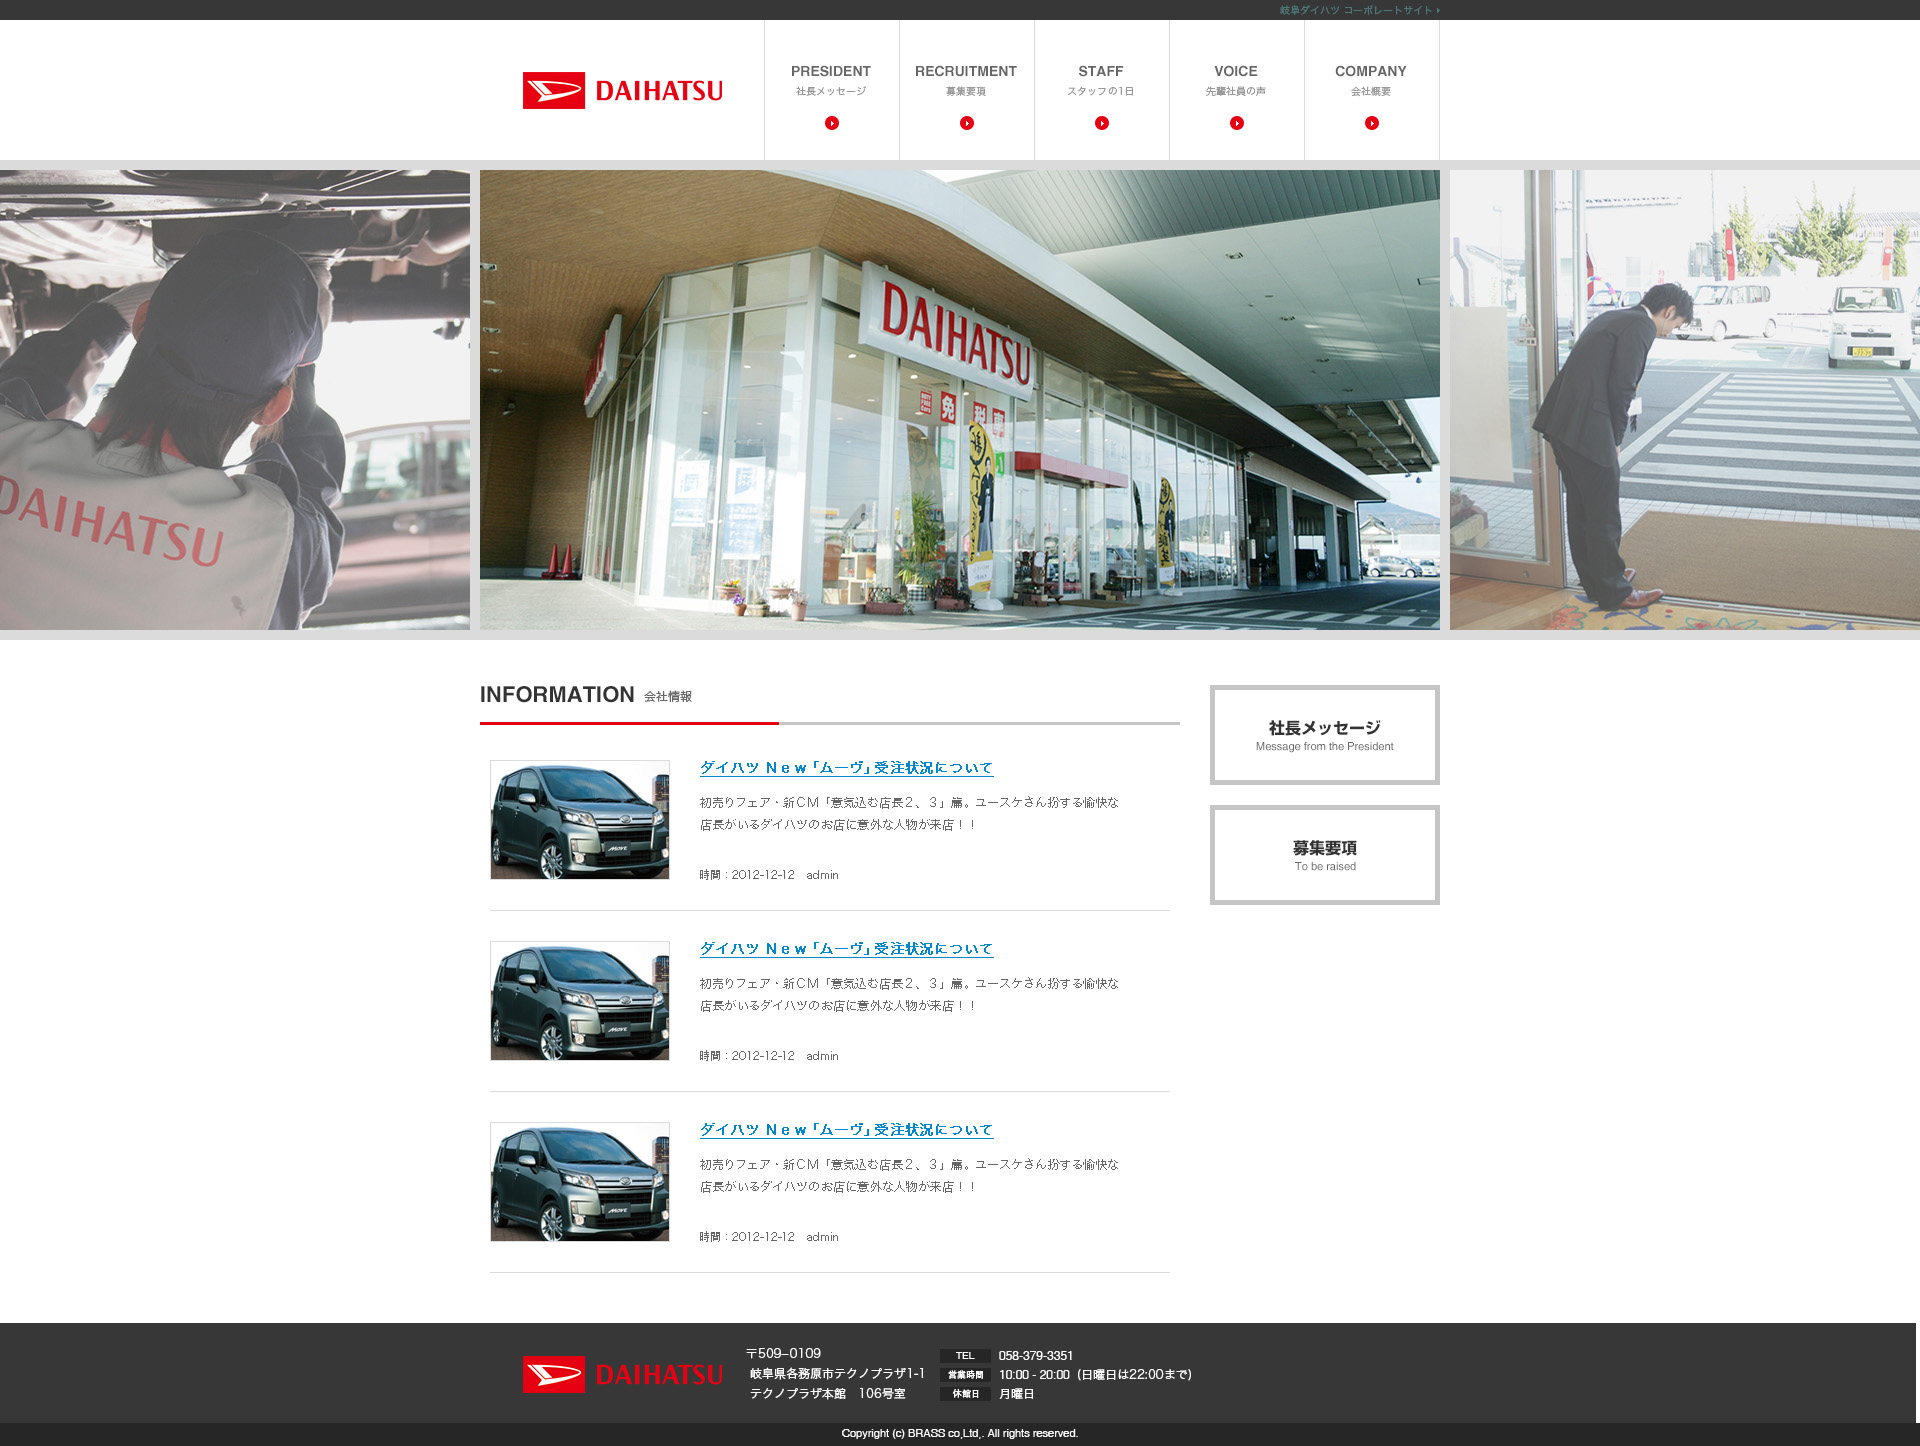Click the third article's car thumbnail
Image resolution: width=1920 pixels, height=1446 pixels.
[580, 1182]
